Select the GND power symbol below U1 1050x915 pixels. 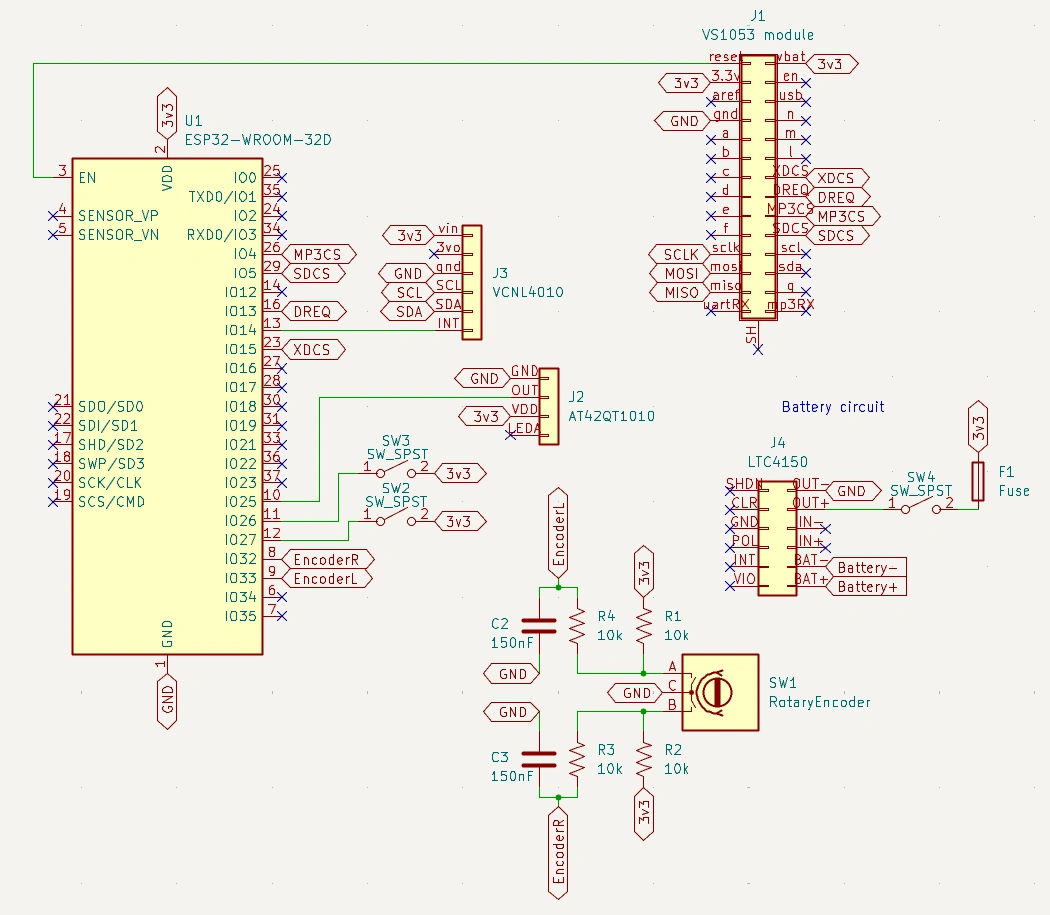166,700
